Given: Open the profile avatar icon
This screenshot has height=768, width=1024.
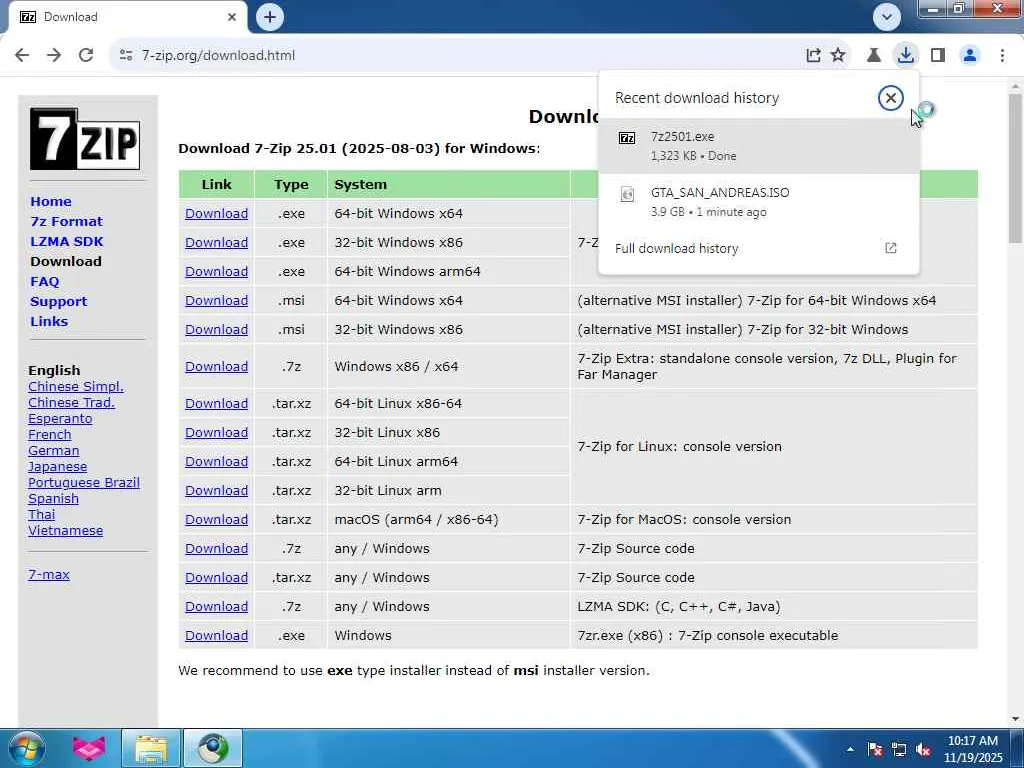Looking at the screenshot, I should click(x=970, y=56).
